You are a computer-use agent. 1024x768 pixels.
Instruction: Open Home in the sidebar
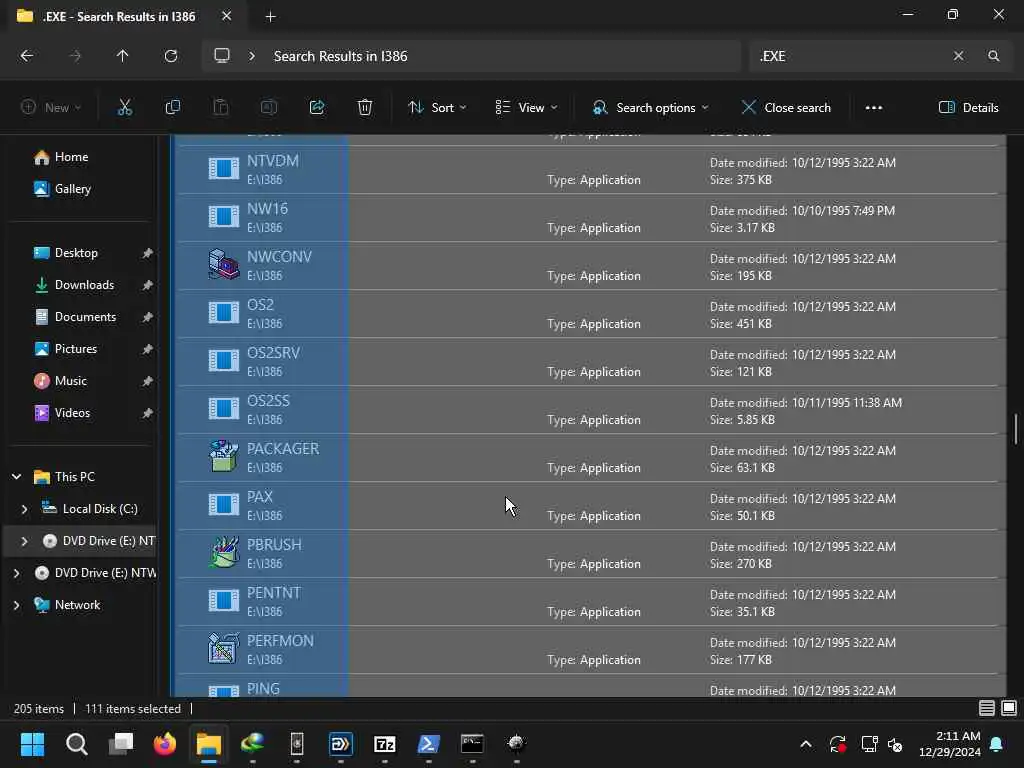coord(71,157)
